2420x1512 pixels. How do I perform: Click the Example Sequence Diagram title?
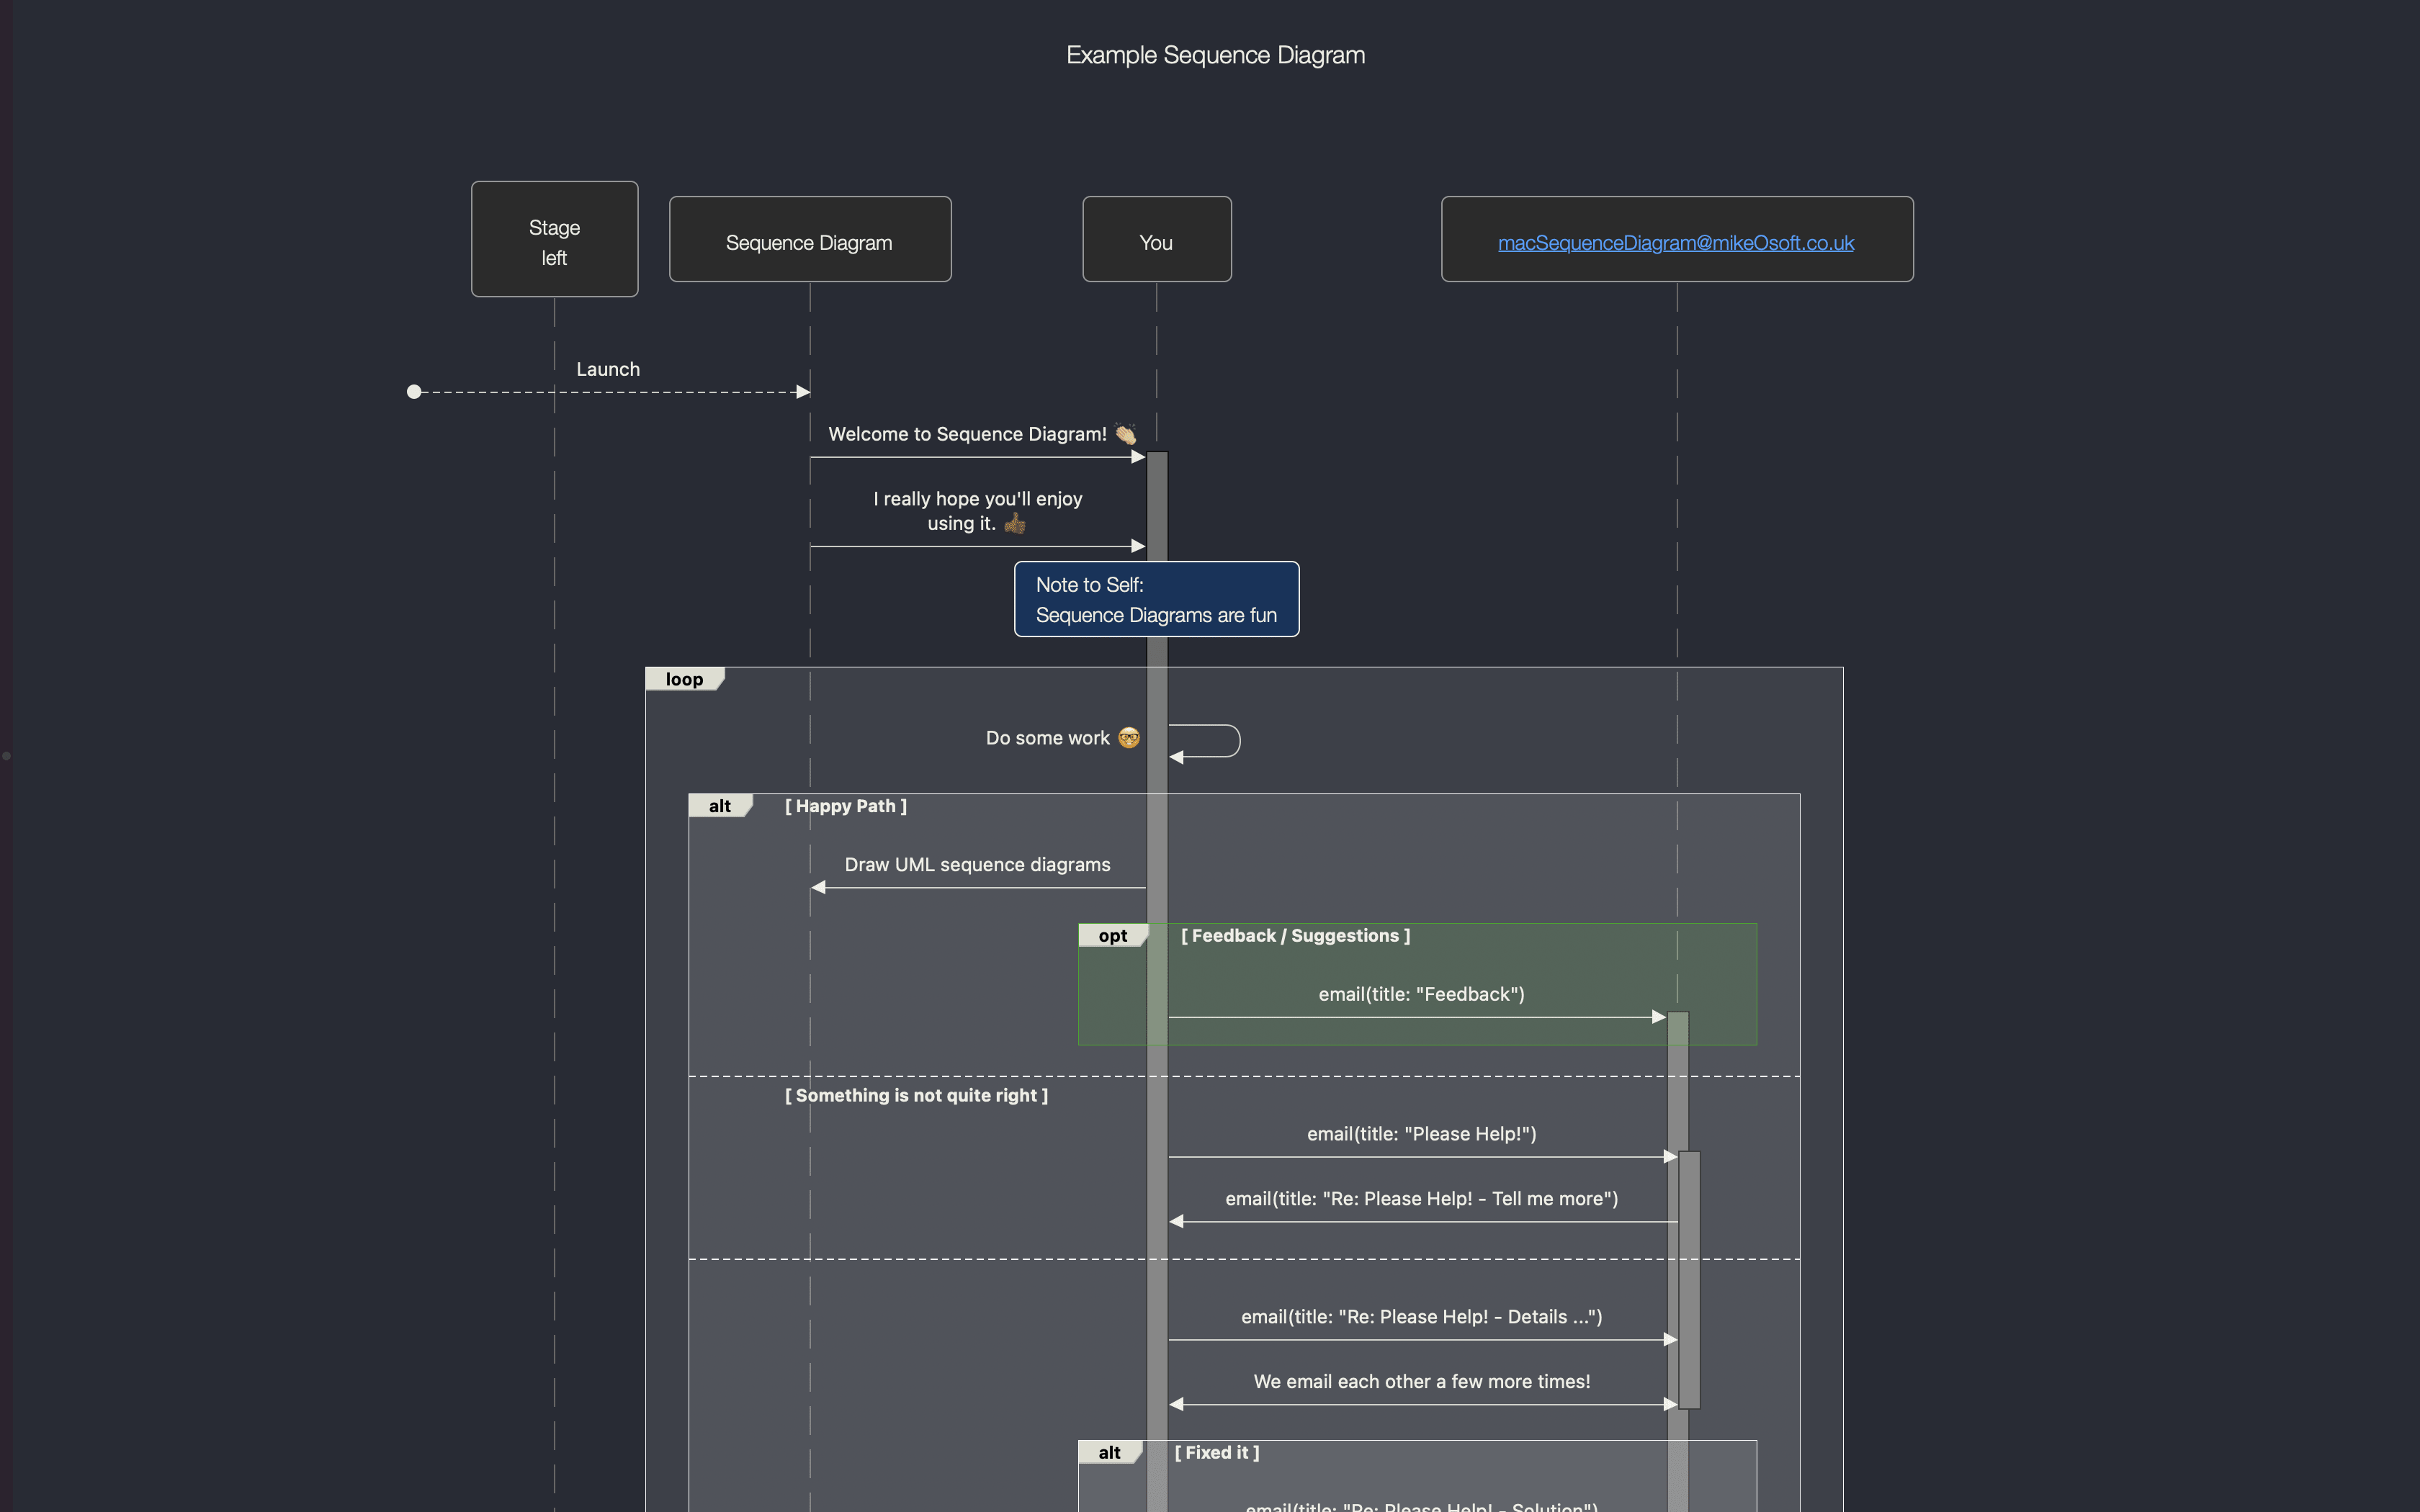point(1215,55)
